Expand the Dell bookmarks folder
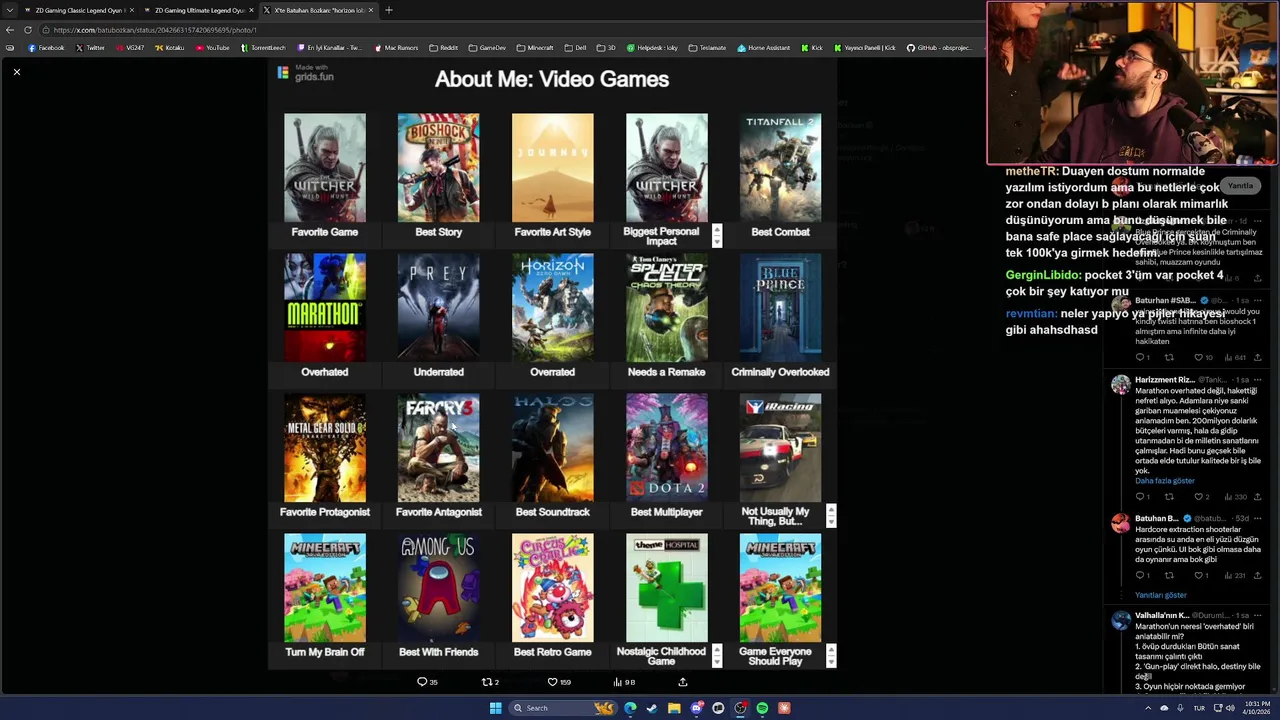 [x=576, y=48]
